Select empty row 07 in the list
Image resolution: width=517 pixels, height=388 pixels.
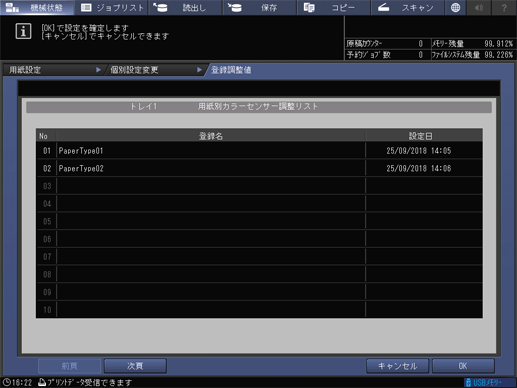259,257
